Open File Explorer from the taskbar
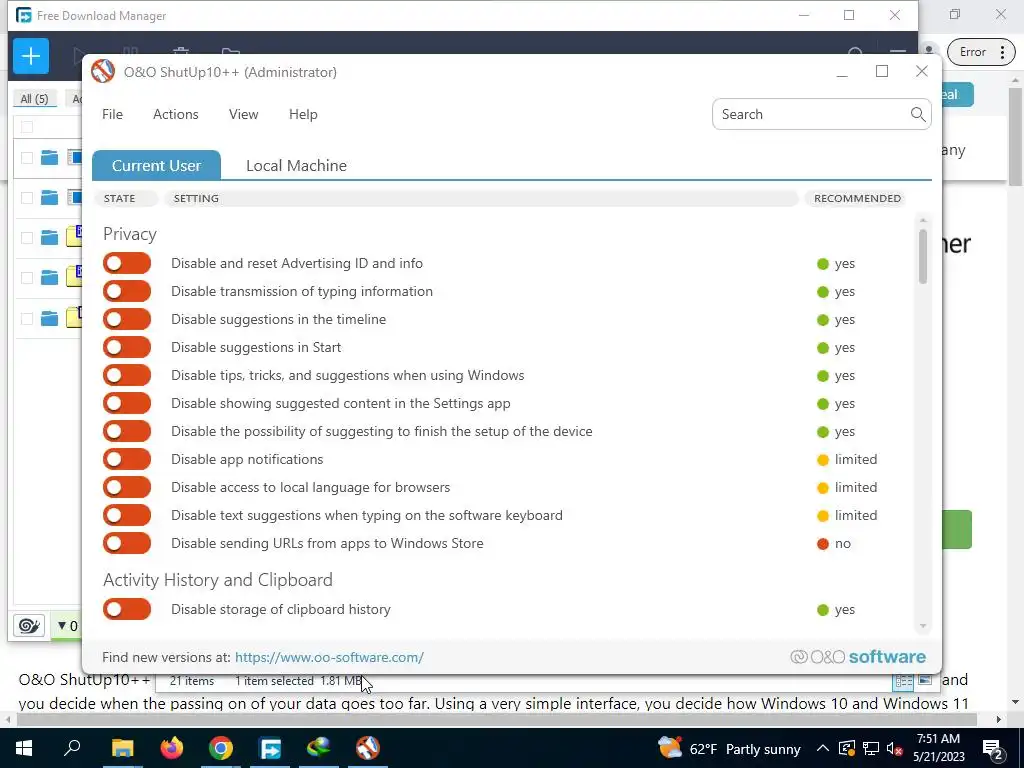The image size is (1024, 768). tap(122, 748)
